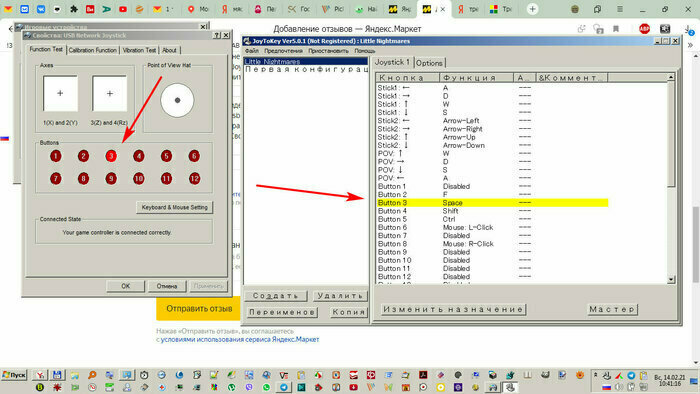Click Keyboard & Mouse Setting button
The width and height of the screenshot is (700, 394).
[x=175, y=207]
